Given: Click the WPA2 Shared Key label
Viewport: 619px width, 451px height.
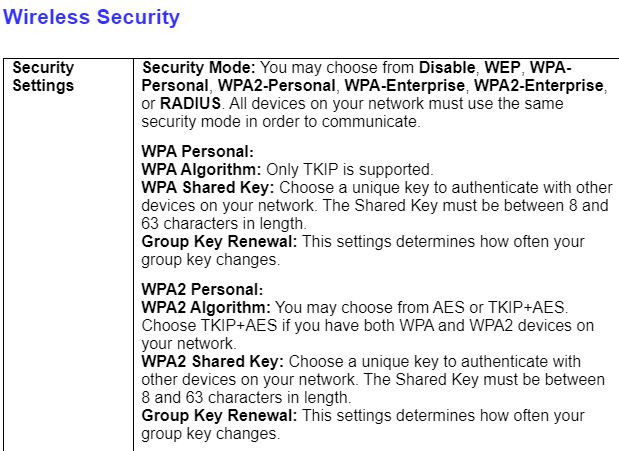Looking at the screenshot, I should [x=211, y=361].
